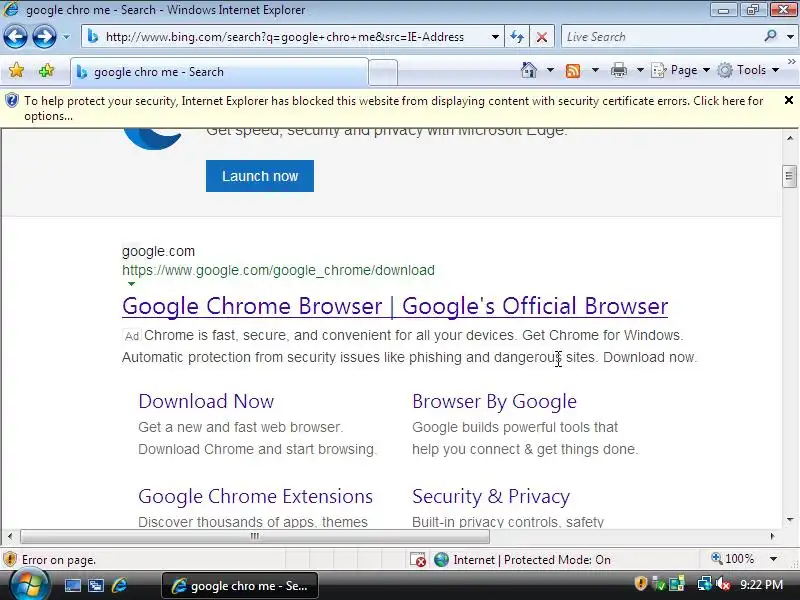
Task: Expand the Print dropdown arrow
Action: 640,70
